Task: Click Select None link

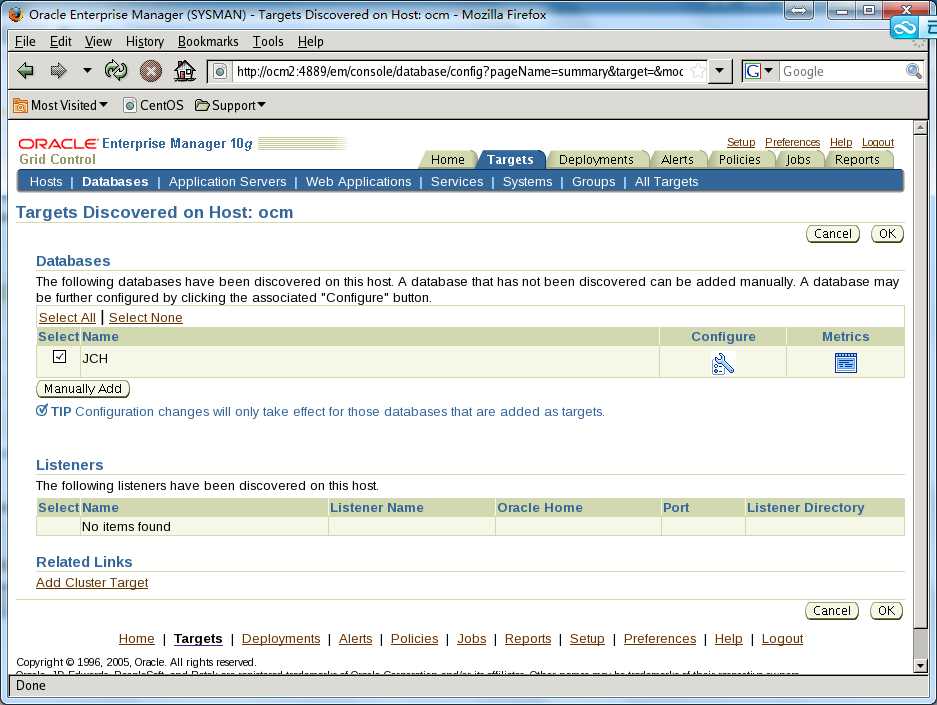Action: (146, 318)
